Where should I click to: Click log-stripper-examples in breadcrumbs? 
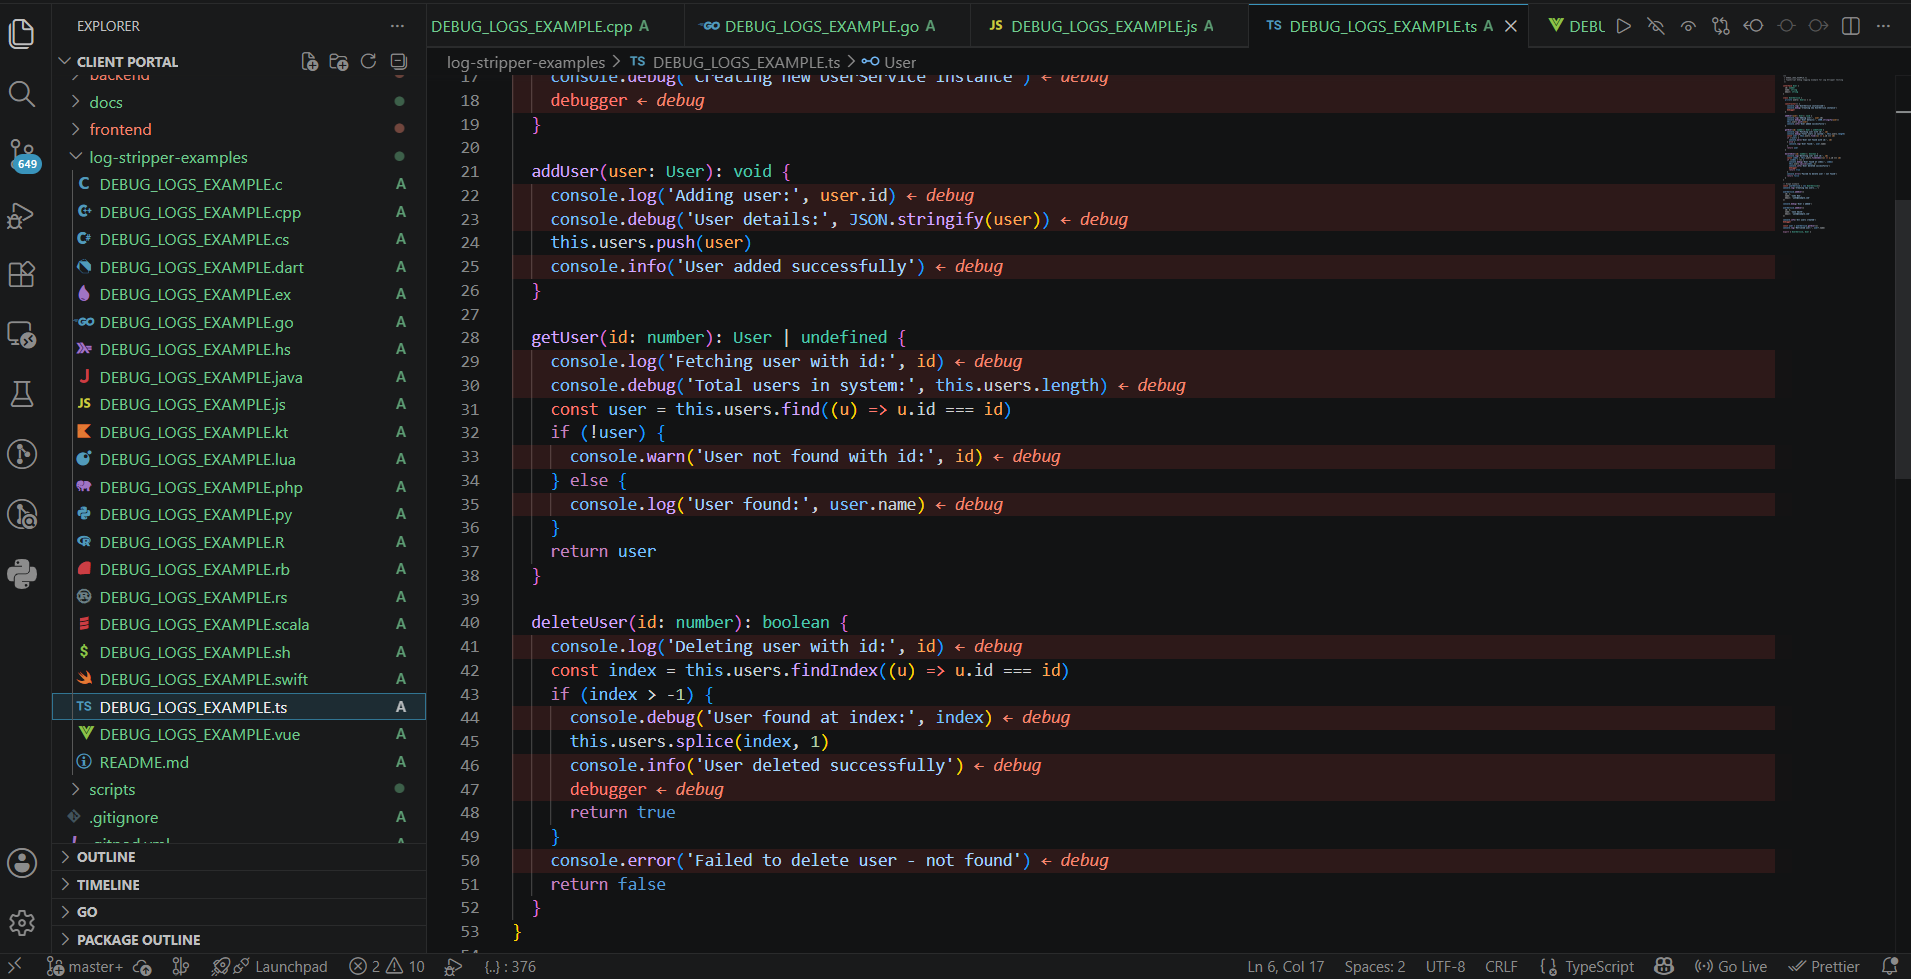click(x=526, y=62)
